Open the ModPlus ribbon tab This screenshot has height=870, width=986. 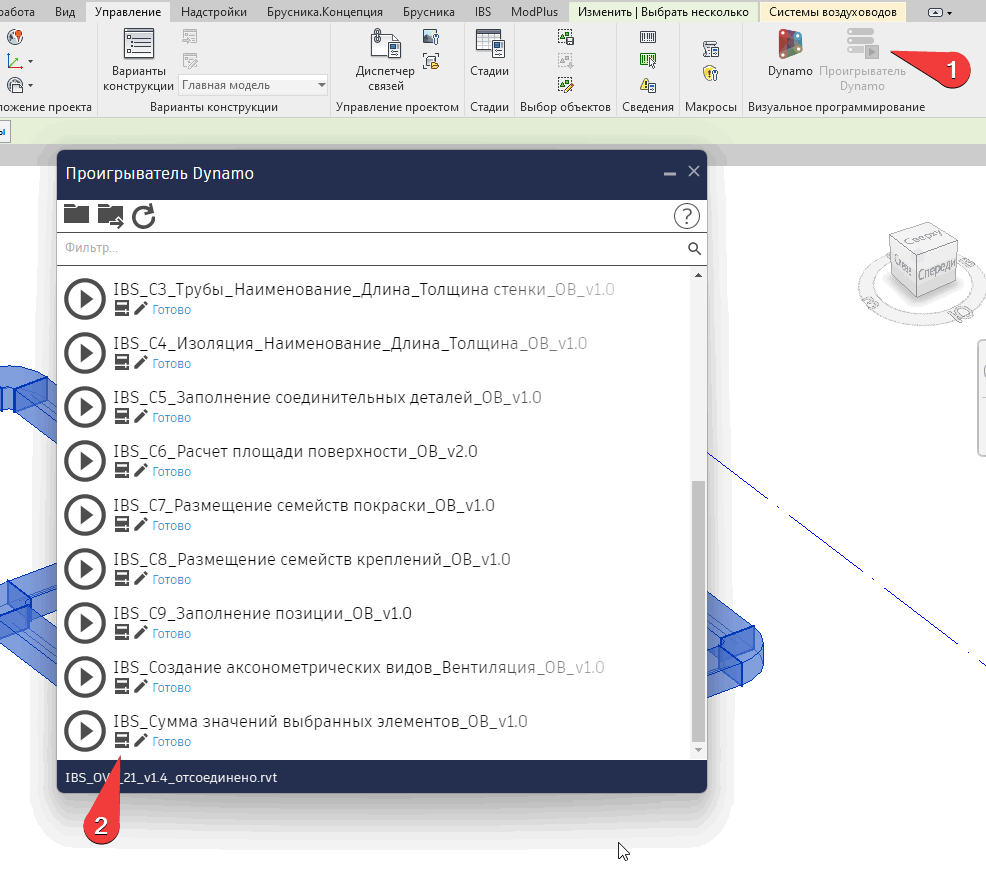(x=534, y=12)
